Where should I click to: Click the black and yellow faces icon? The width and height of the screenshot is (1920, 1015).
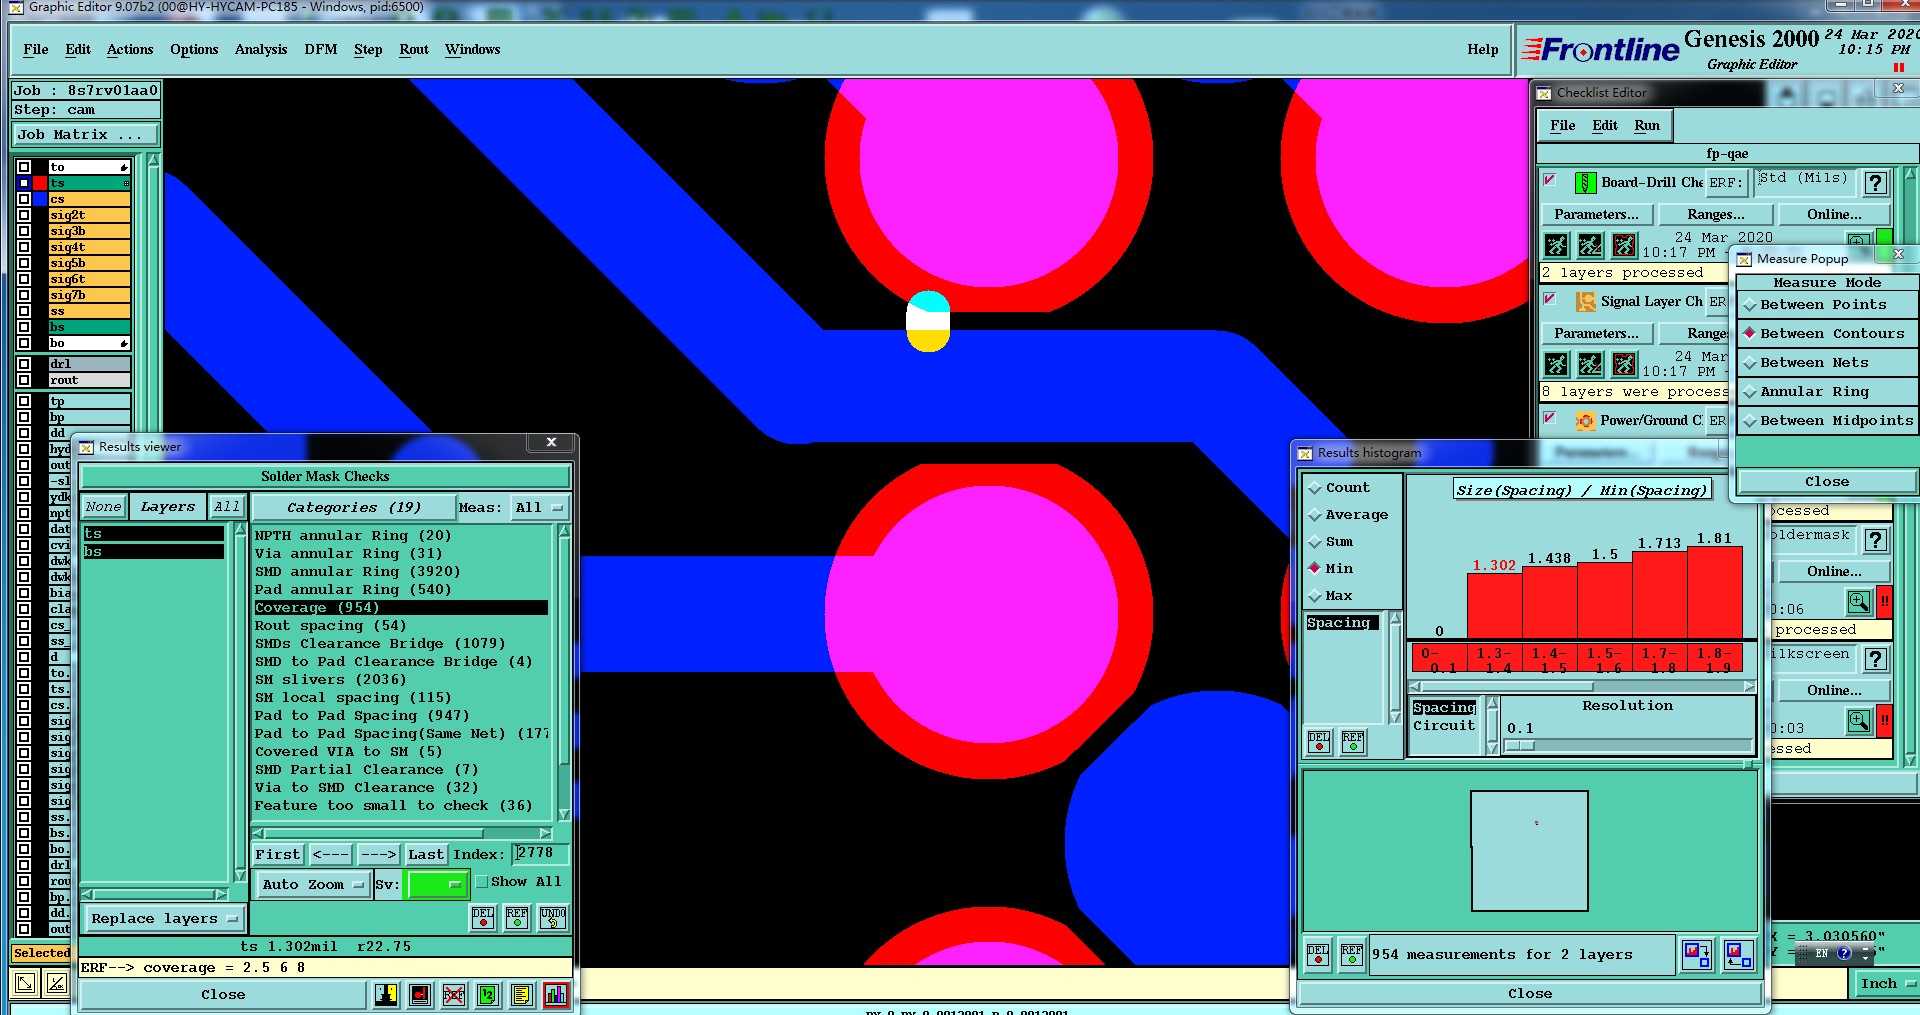pos(386,994)
